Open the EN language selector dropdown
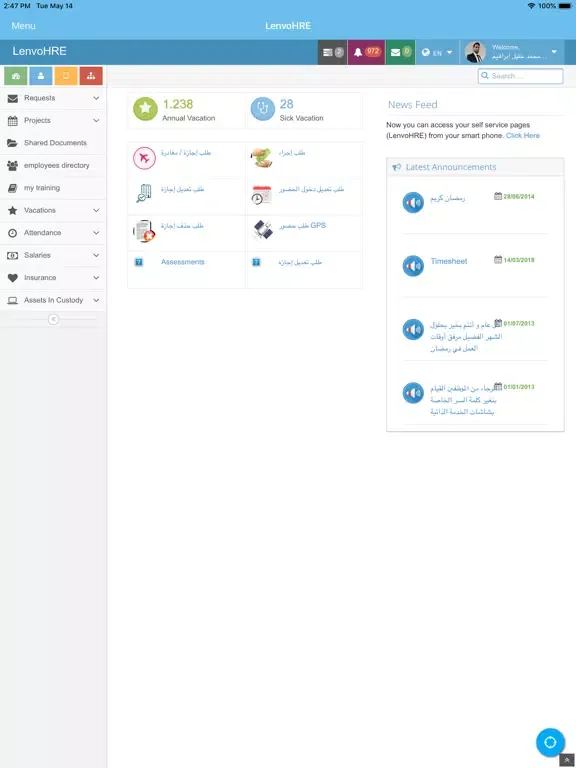The image size is (576, 768). [437, 52]
